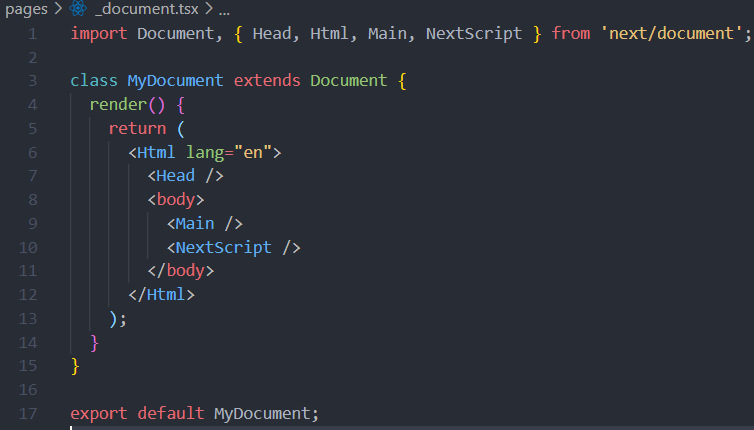Click the 'next/document' module string
This screenshot has width=754, height=430.
click(x=671, y=34)
